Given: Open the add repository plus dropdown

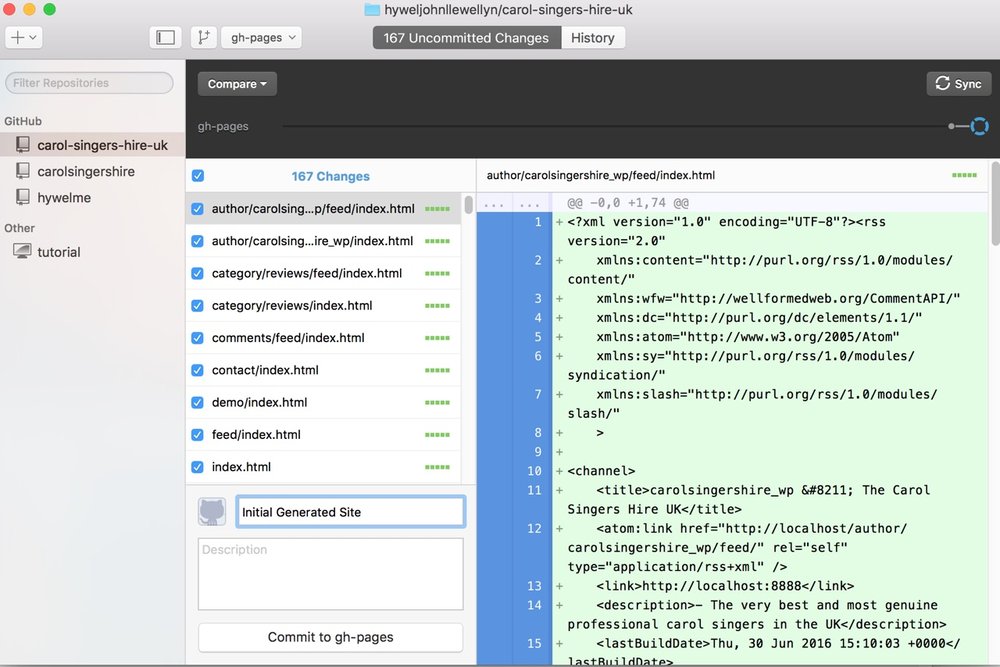Looking at the screenshot, I should (24, 38).
